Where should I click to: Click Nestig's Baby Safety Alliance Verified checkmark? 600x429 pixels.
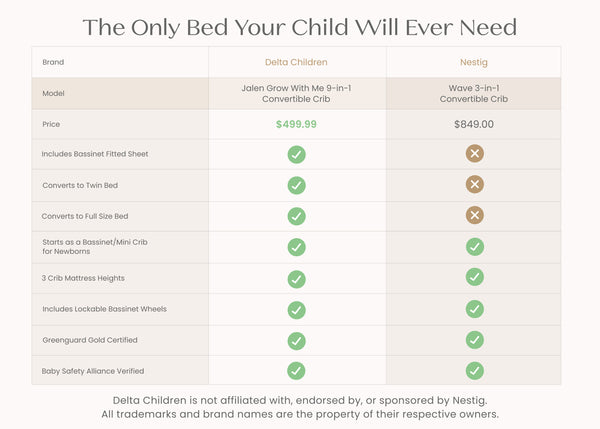[475, 371]
